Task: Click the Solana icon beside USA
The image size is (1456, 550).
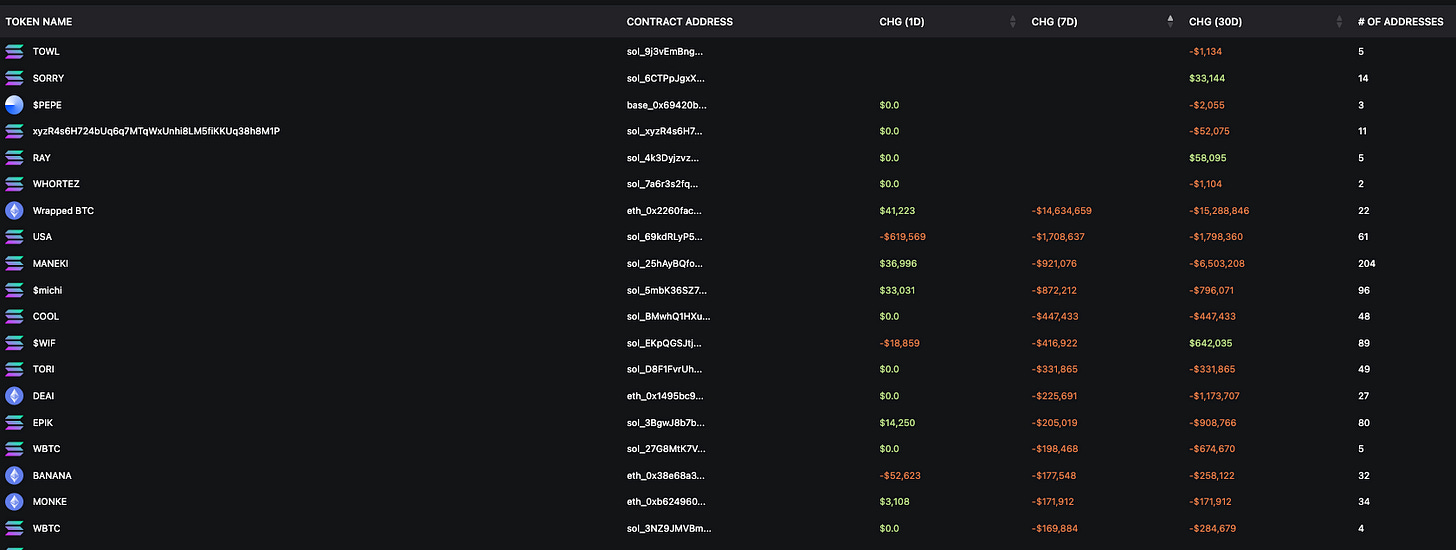Action: (x=14, y=237)
